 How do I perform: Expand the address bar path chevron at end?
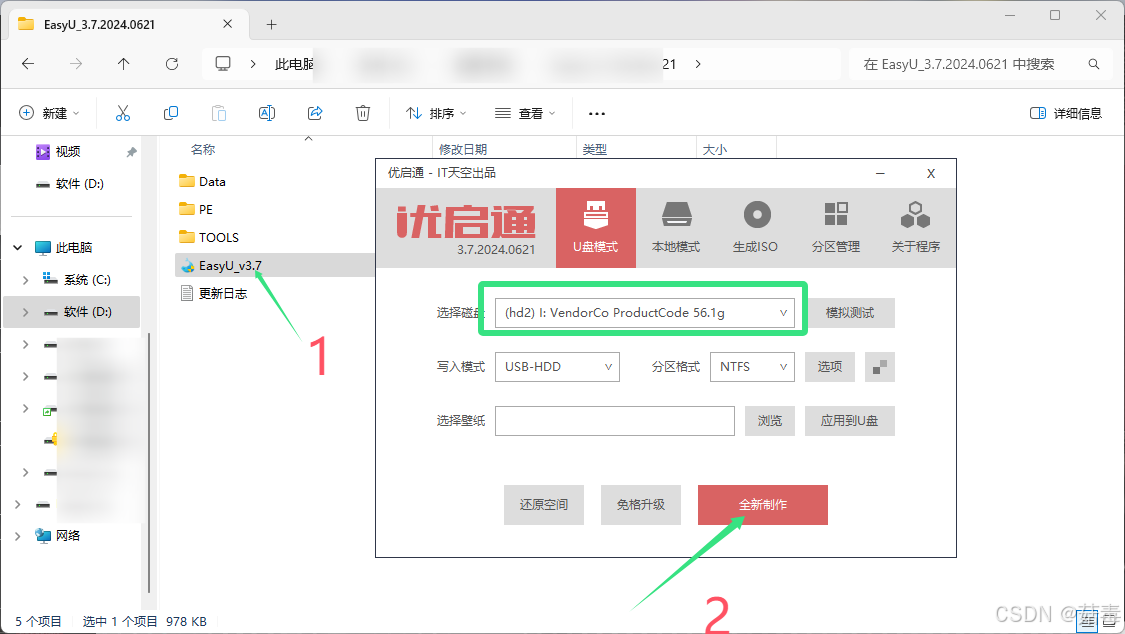pos(697,64)
